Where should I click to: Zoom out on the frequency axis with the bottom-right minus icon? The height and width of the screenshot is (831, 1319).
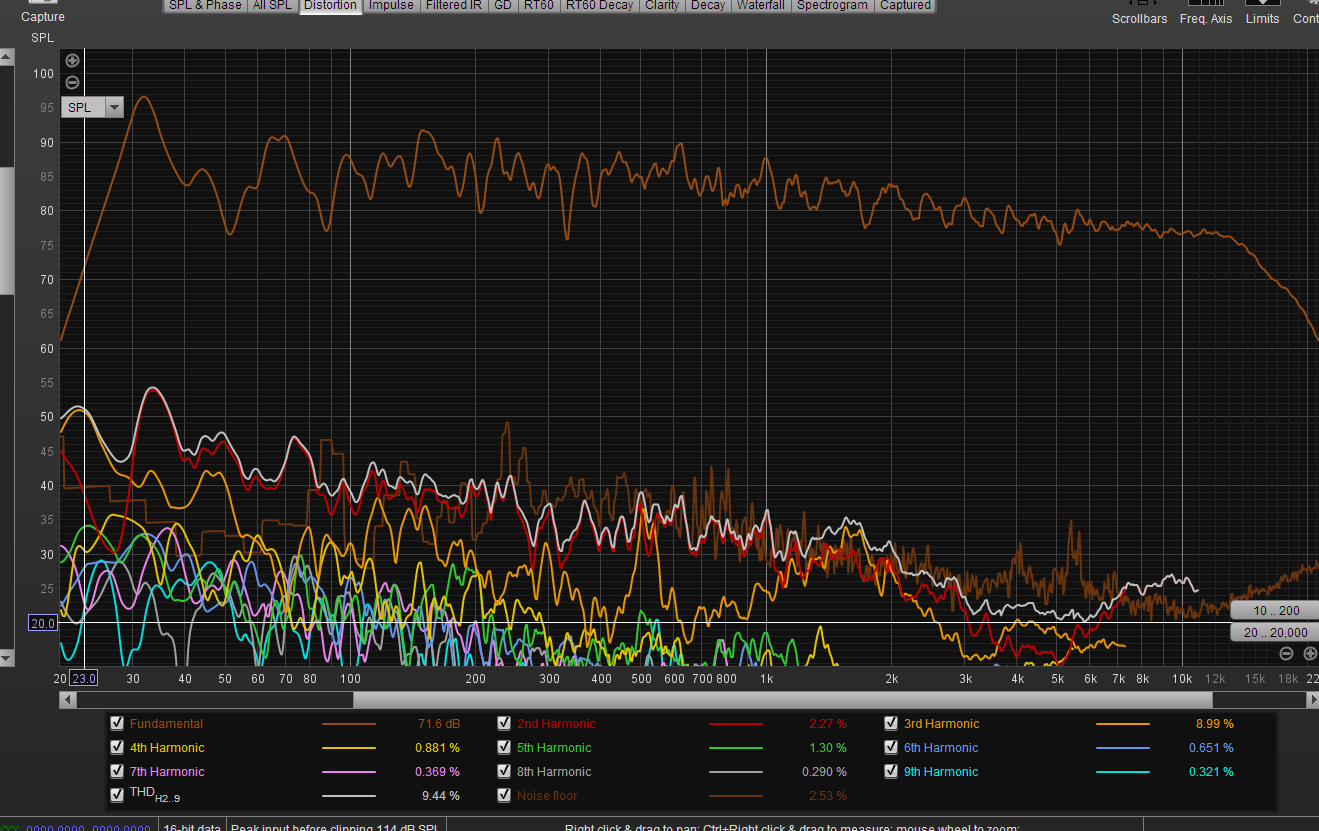(1287, 654)
